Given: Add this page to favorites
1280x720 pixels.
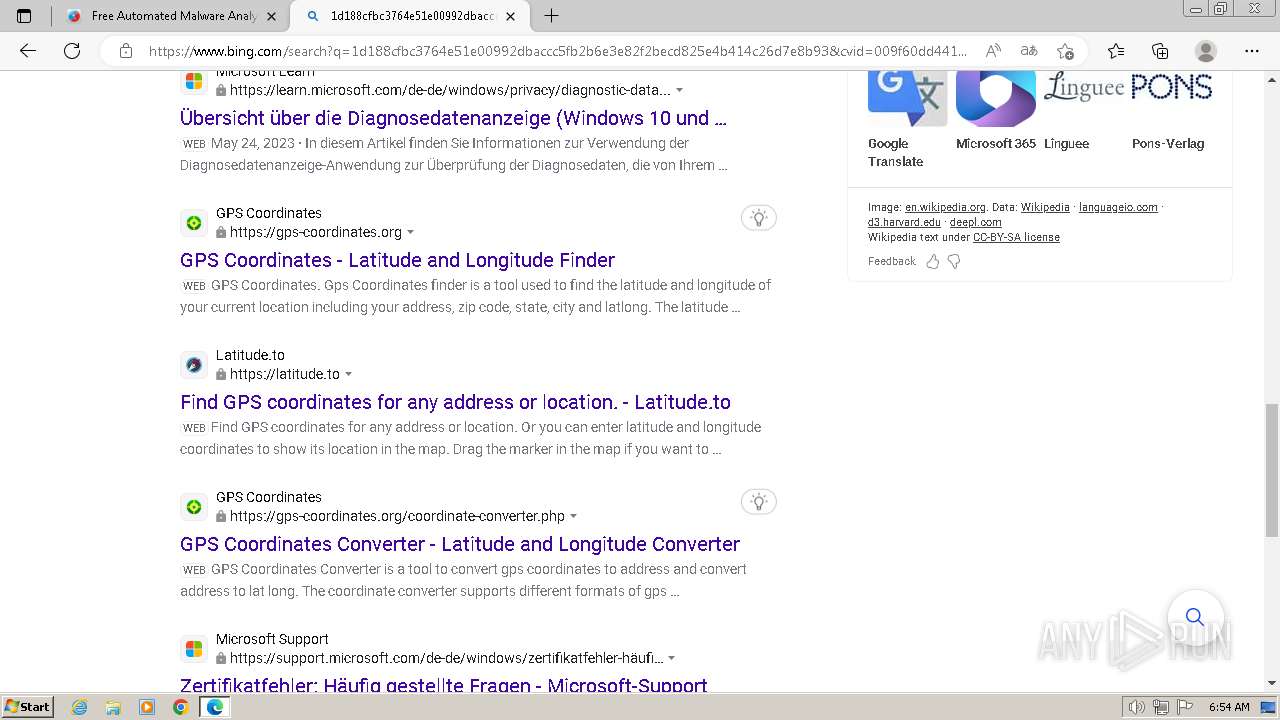Looking at the screenshot, I should point(1065,51).
